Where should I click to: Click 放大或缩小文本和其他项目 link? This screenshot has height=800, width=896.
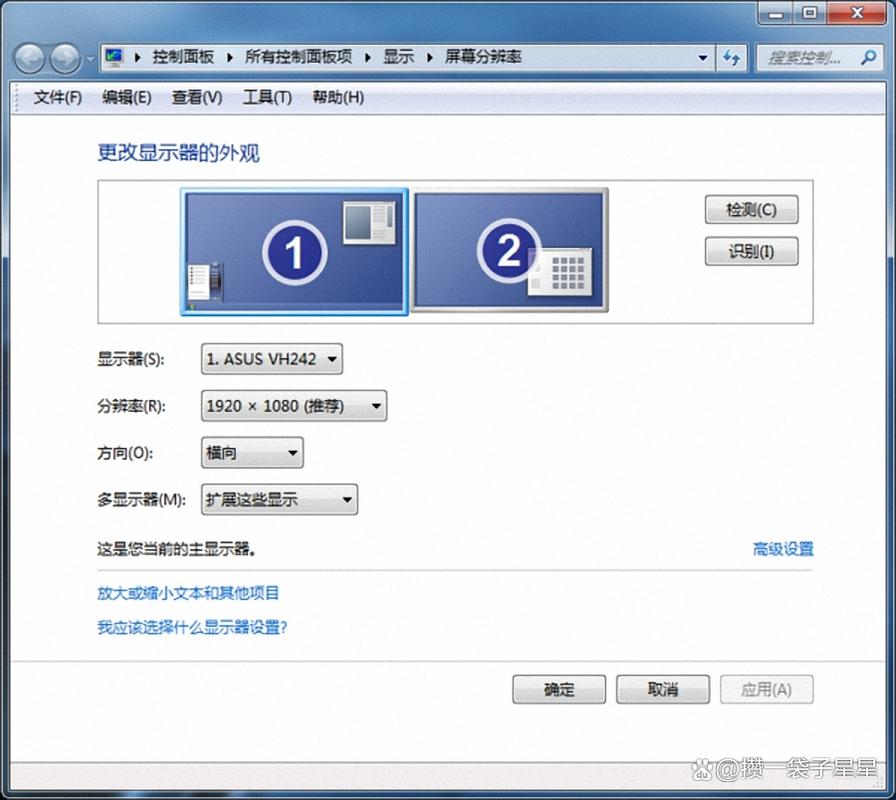pyautogui.click(x=188, y=593)
